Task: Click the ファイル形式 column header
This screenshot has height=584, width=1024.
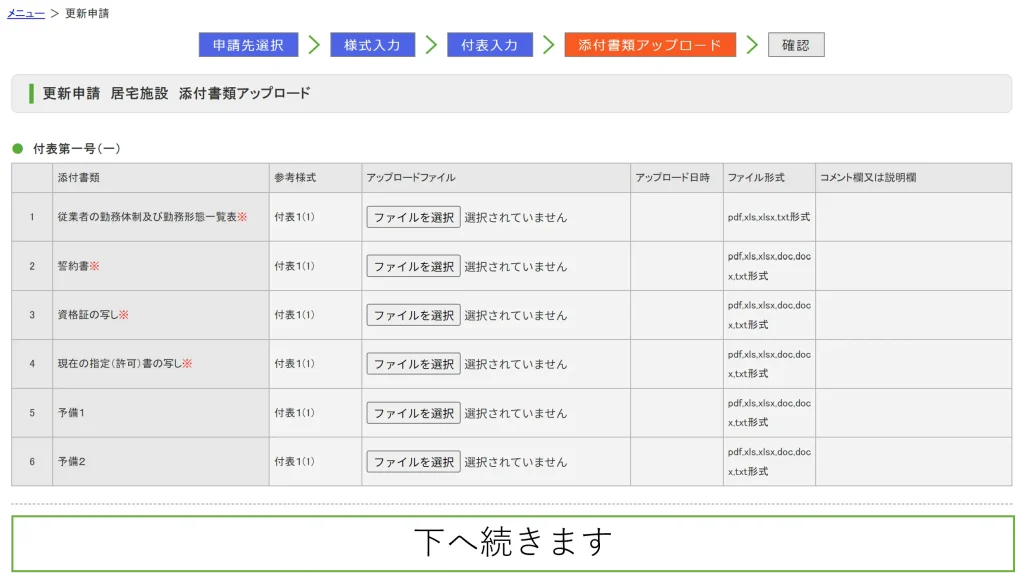Action: click(756, 177)
